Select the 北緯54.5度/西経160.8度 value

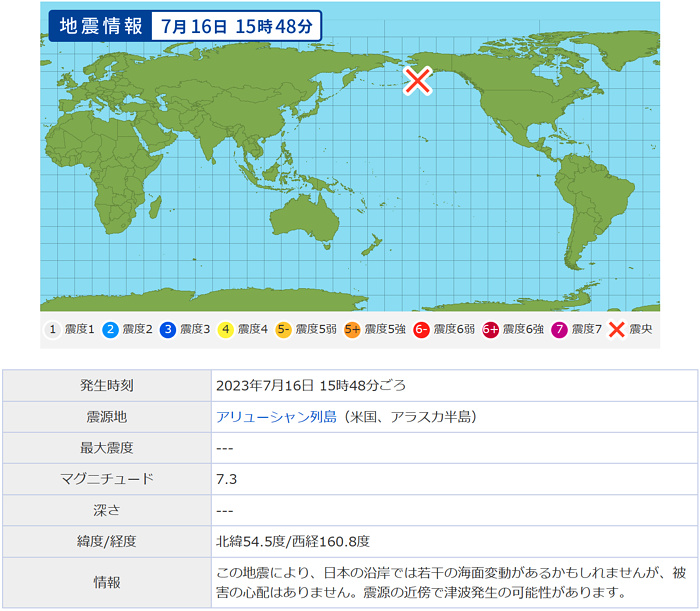[x=293, y=542]
